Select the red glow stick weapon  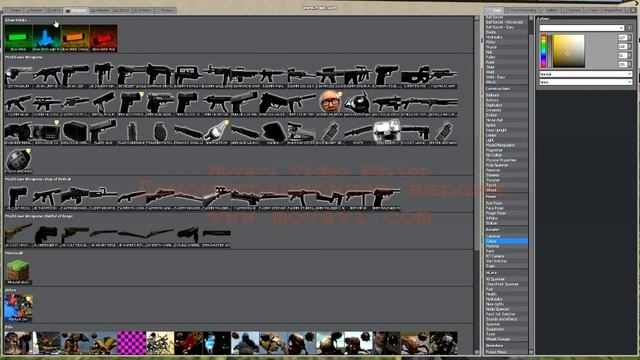(104, 38)
